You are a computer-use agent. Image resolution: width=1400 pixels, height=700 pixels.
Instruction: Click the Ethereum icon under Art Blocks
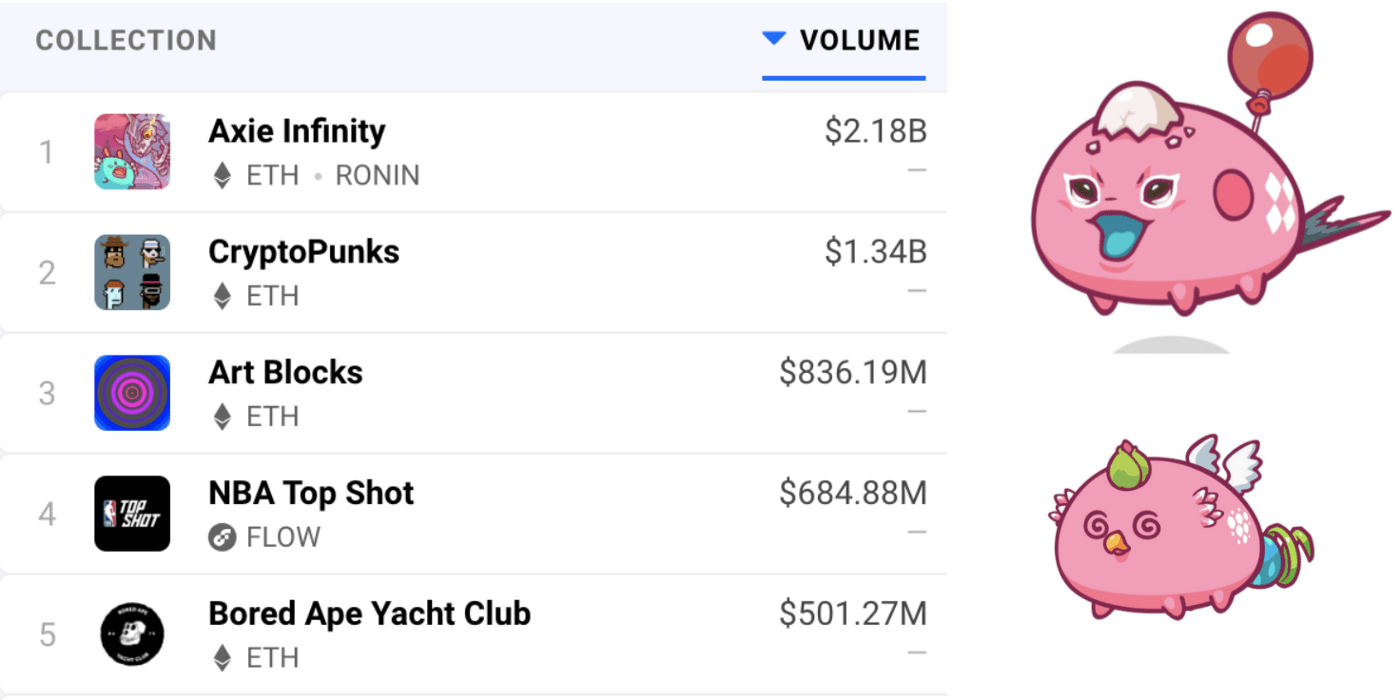coord(222,417)
